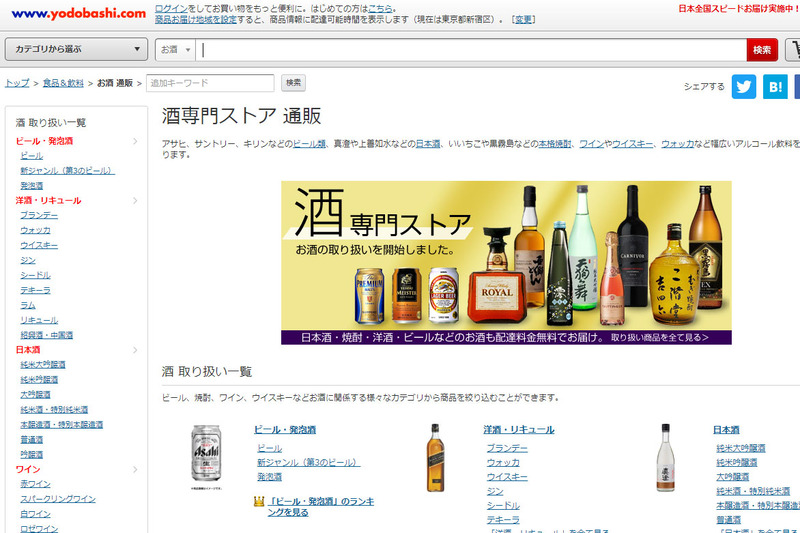Open リキュール in the sidebar
Viewport: 800px width, 533px height.
(x=39, y=320)
